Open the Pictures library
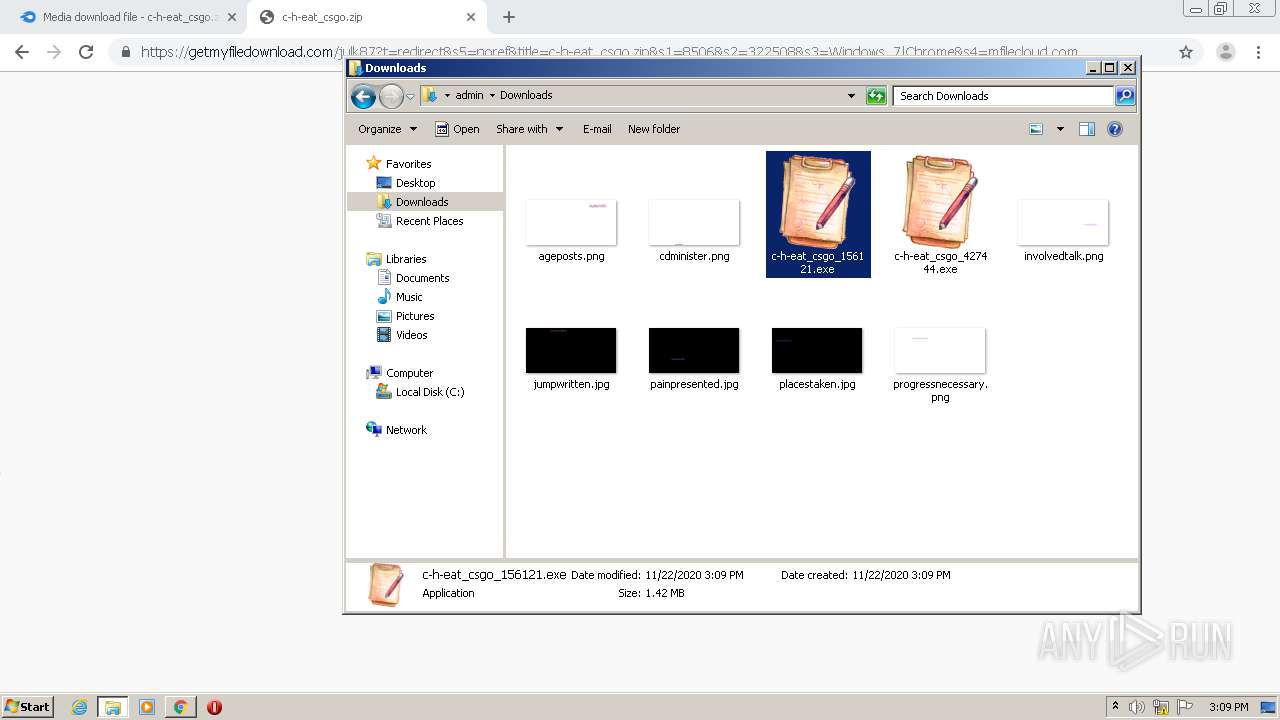The width and height of the screenshot is (1280, 720). coord(414,316)
